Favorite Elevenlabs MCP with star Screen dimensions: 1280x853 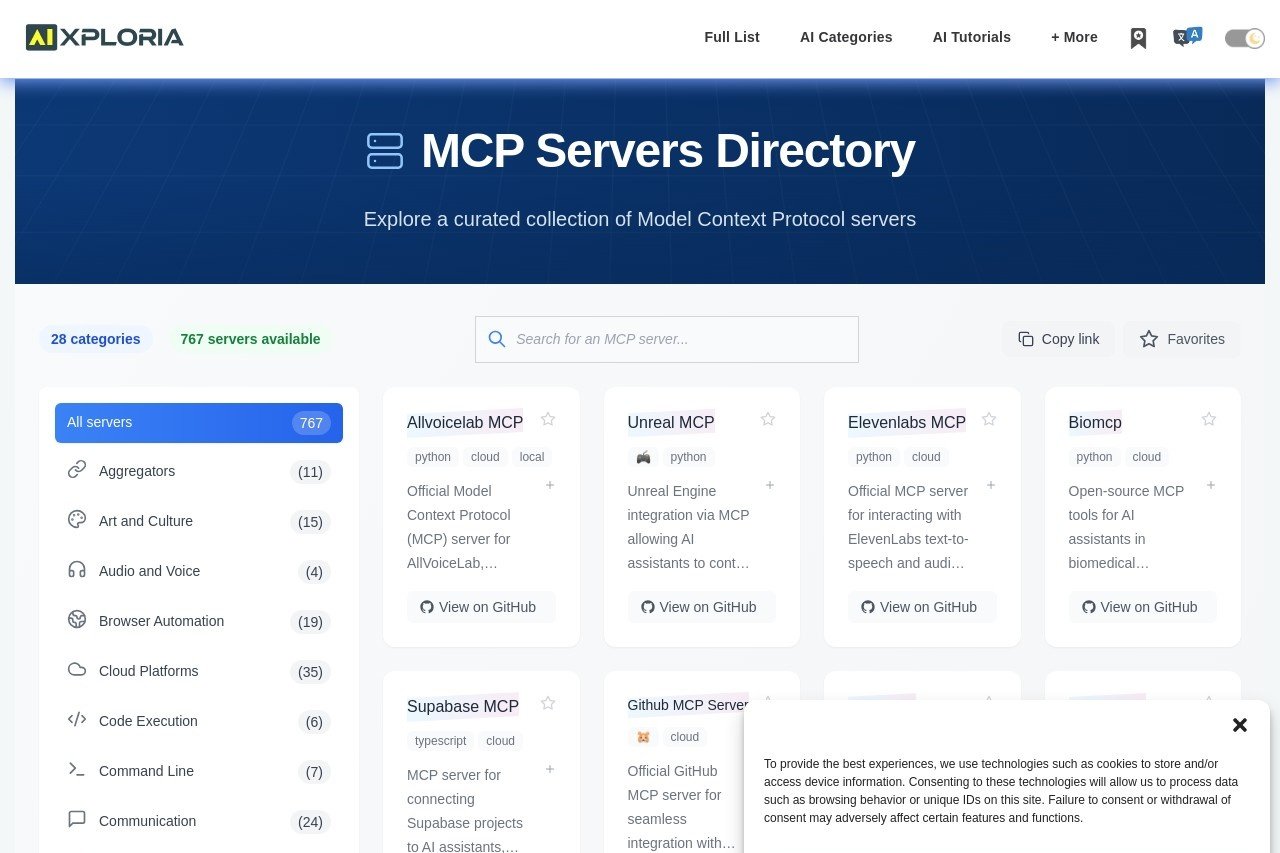989,419
